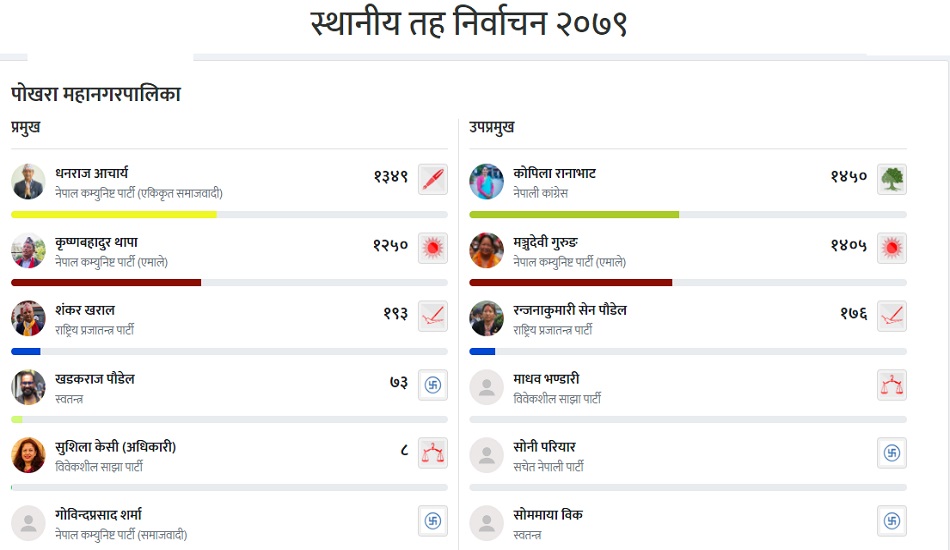Image resolution: width=950 pixels, height=550 pixels.
Task: Click scales symbol beside सुशिला केसी
Action: click(432, 453)
